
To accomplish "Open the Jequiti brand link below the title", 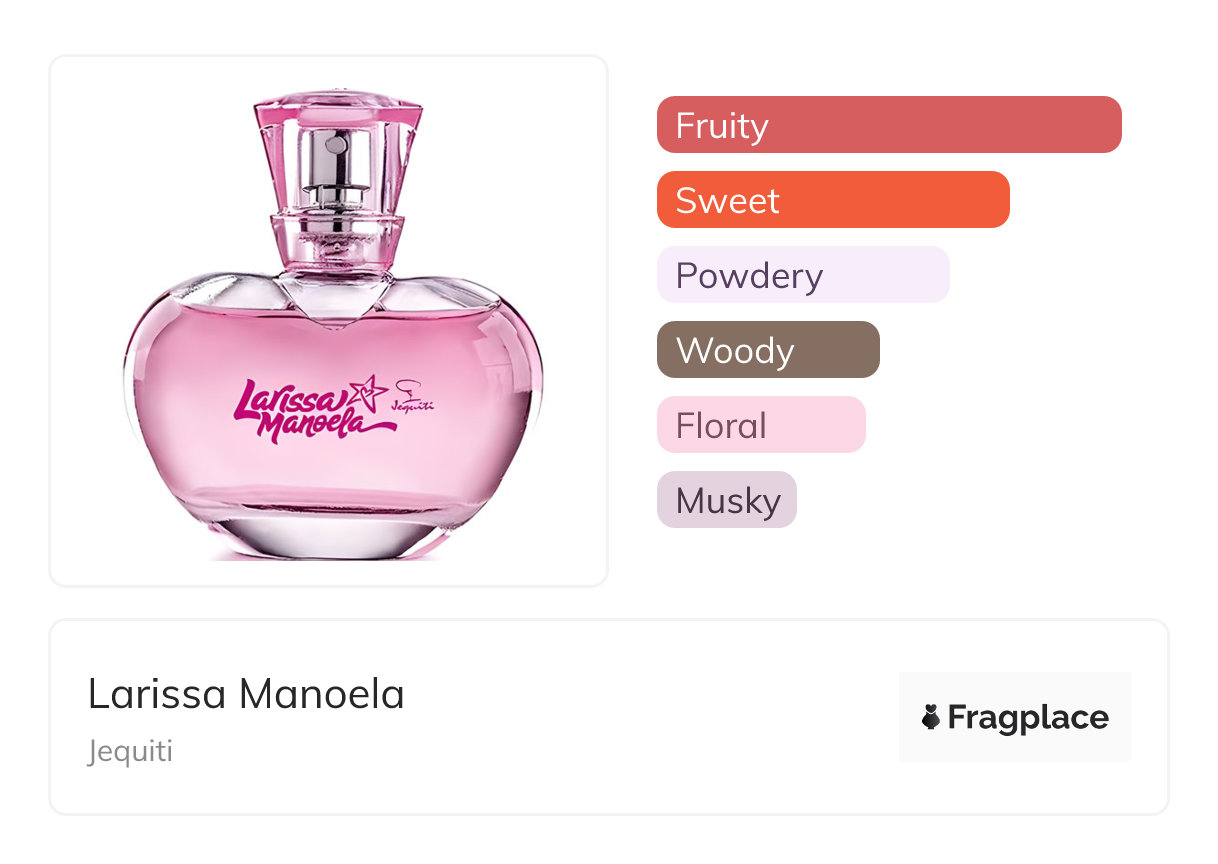I will click(130, 751).
